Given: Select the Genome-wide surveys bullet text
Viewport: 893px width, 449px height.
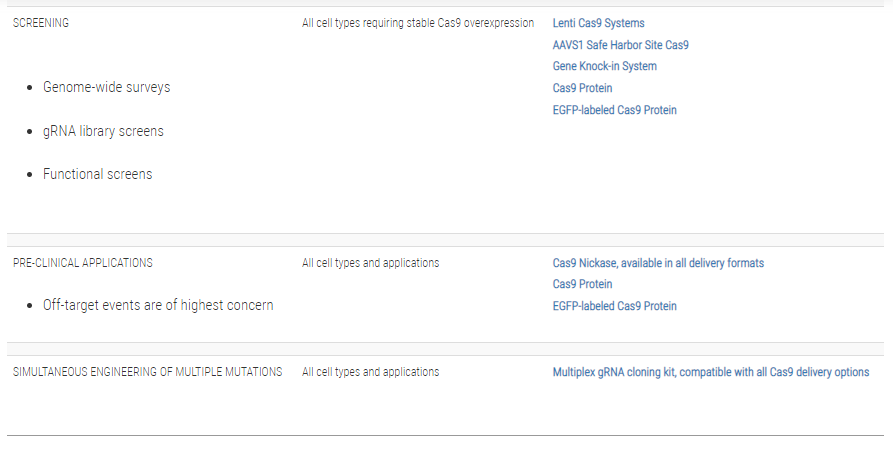Looking at the screenshot, I should (106, 87).
